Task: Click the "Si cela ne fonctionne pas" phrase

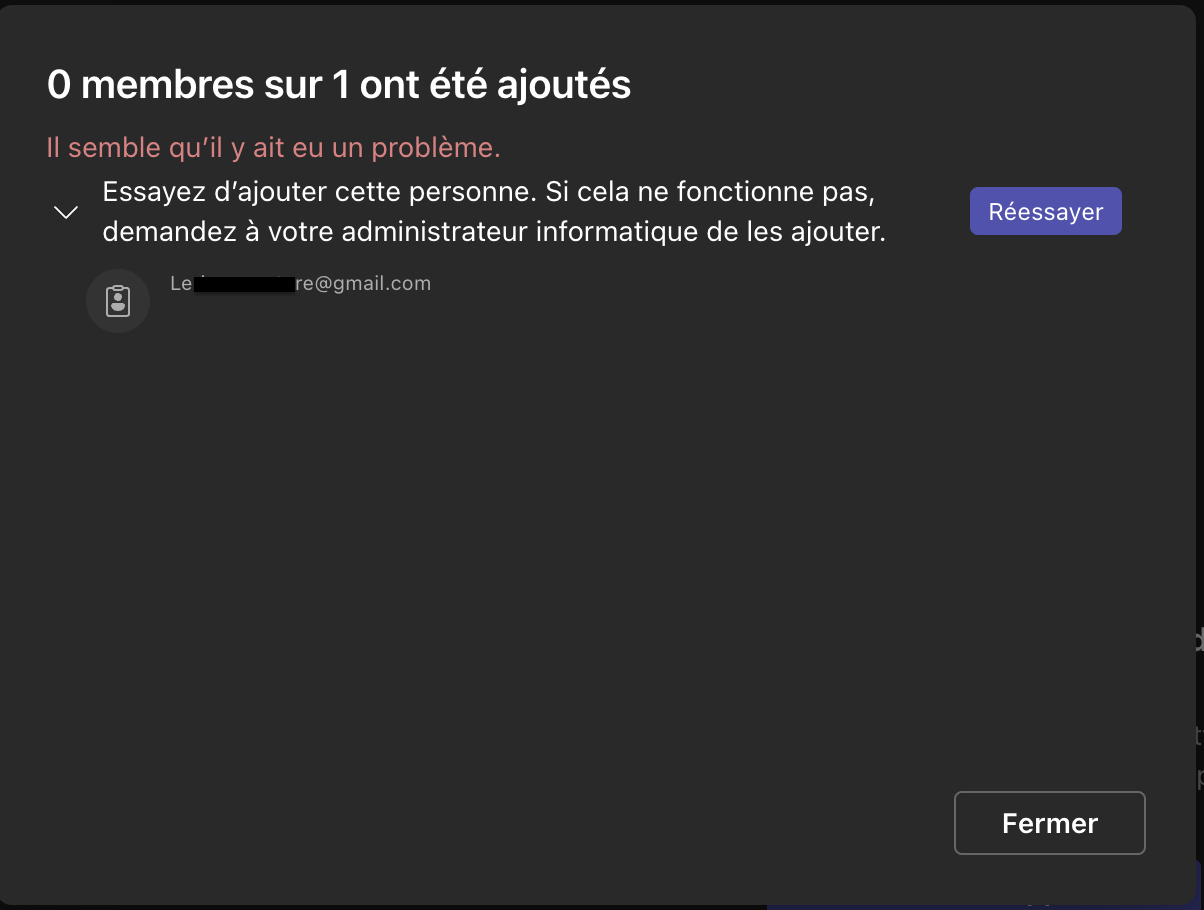Action: (717, 191)
